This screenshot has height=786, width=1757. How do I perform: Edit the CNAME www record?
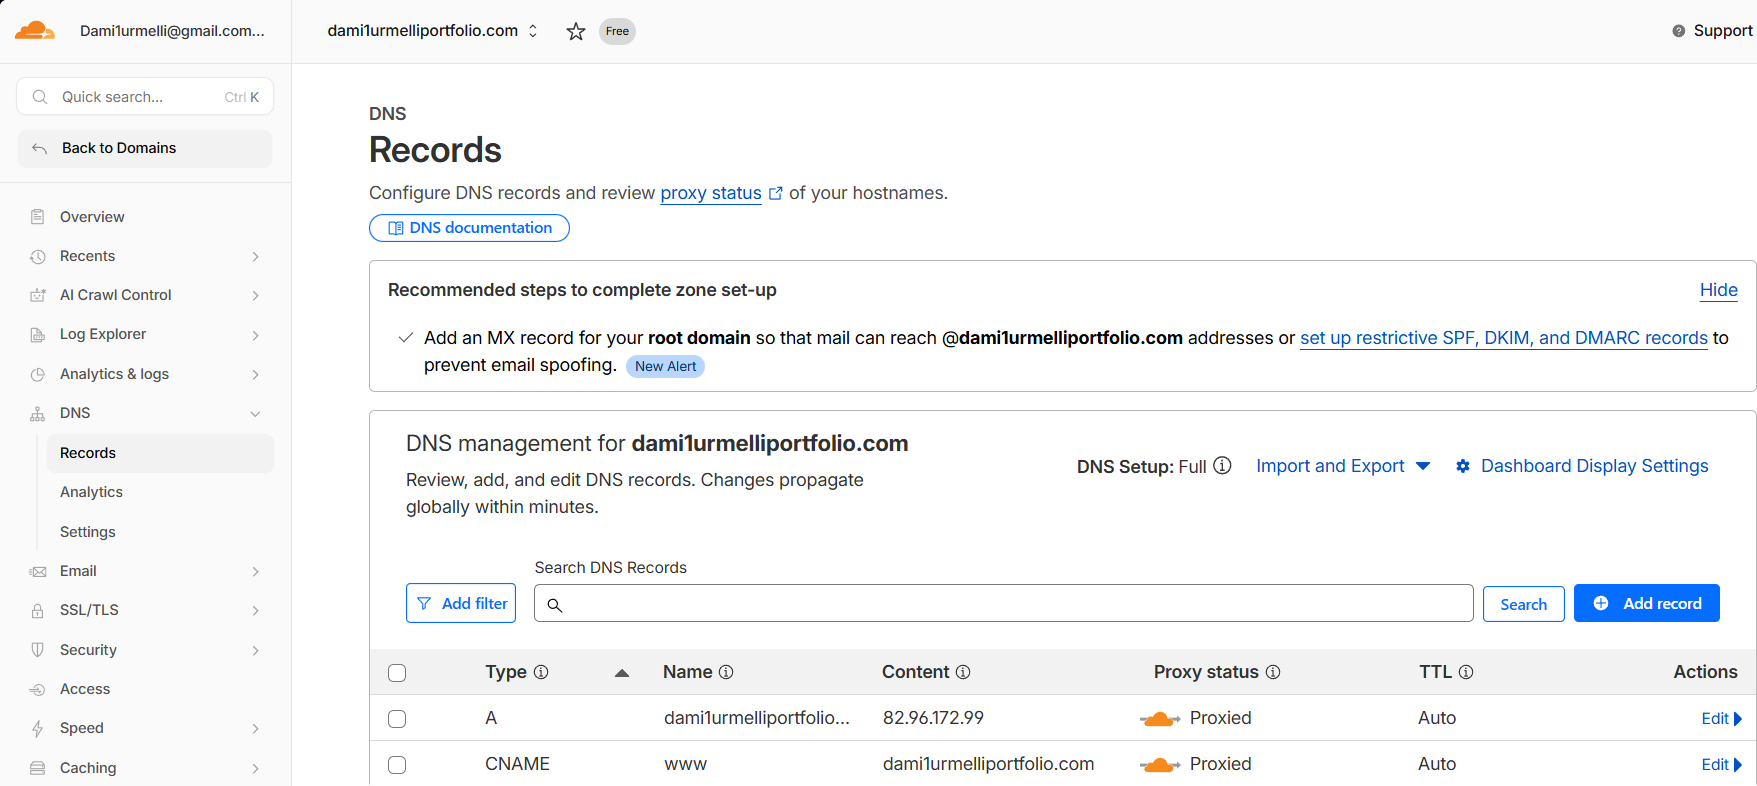pyautogui.click(x=1721, y=765)
